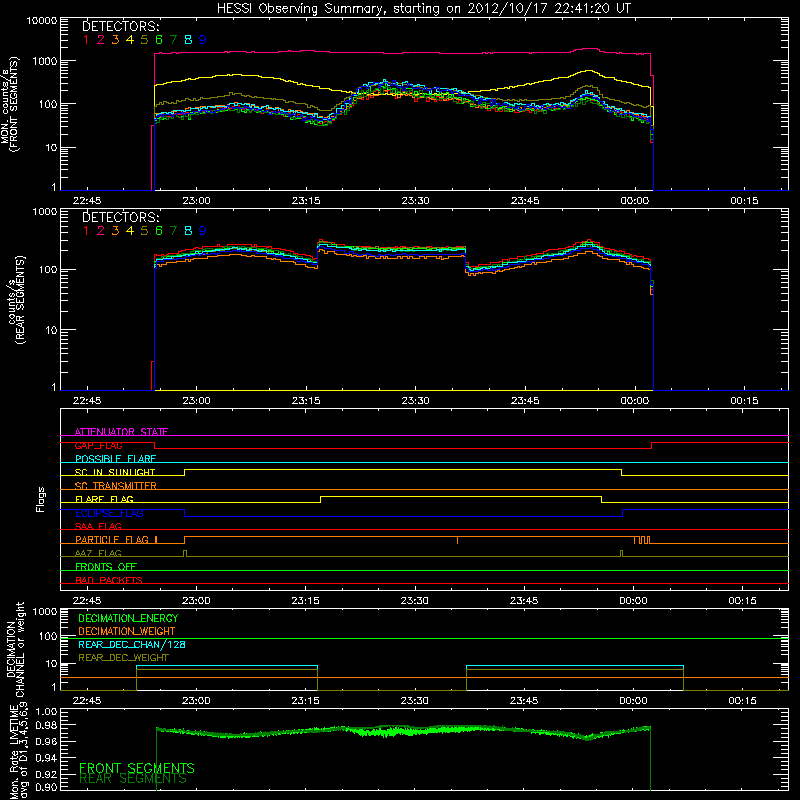Click the 0.94 value on livetime axis
This screenshot has width=800, height=800.
pos(46,758)
